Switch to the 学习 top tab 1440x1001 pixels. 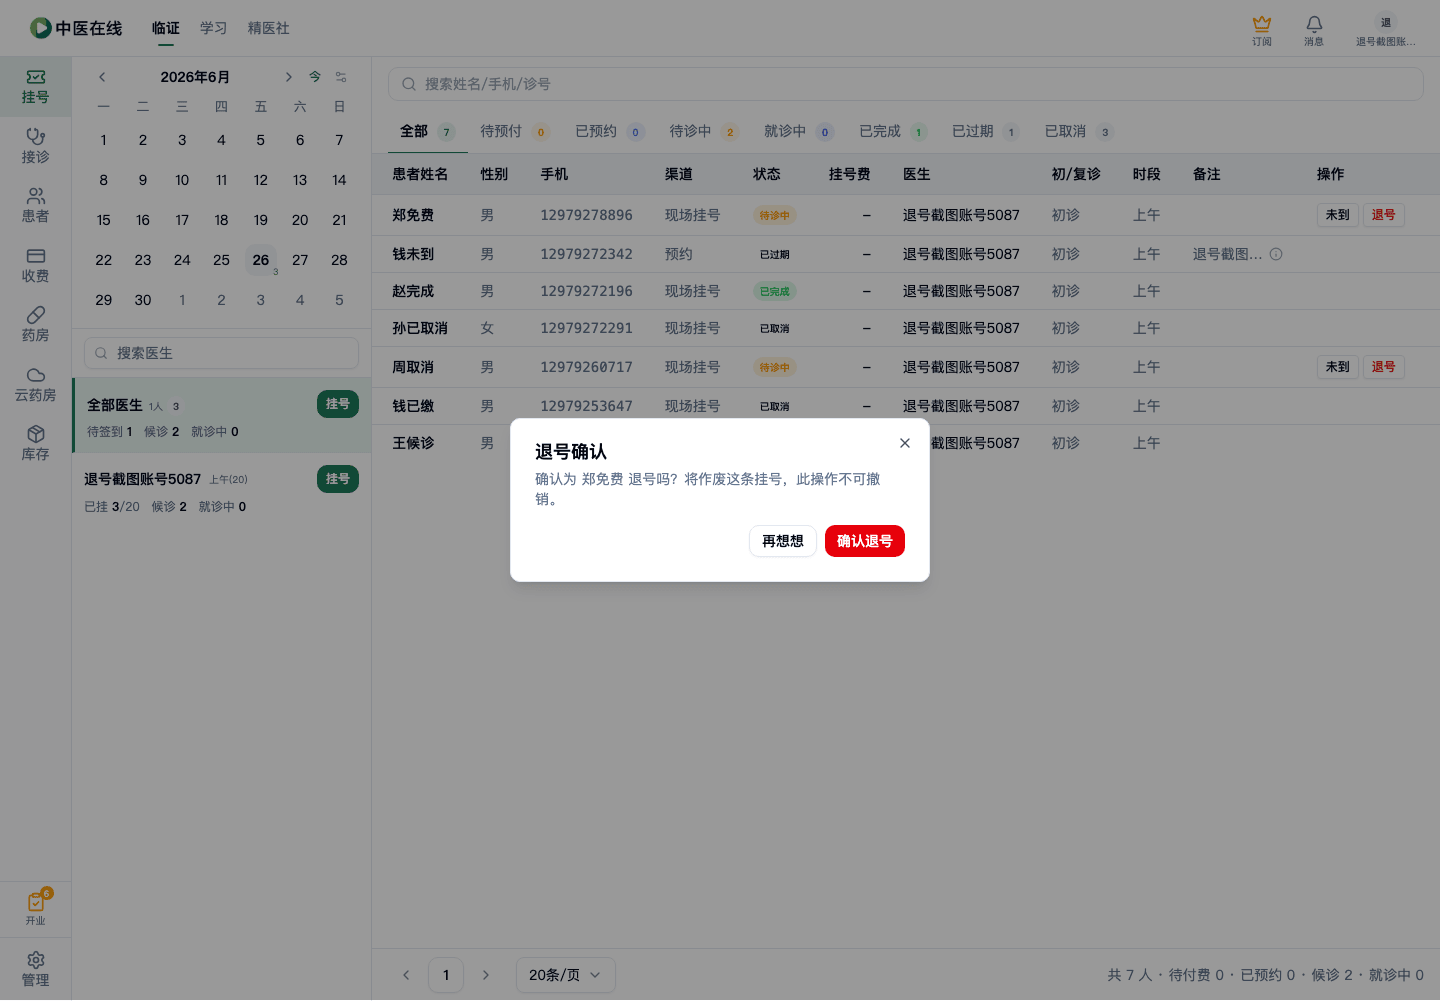214,28
